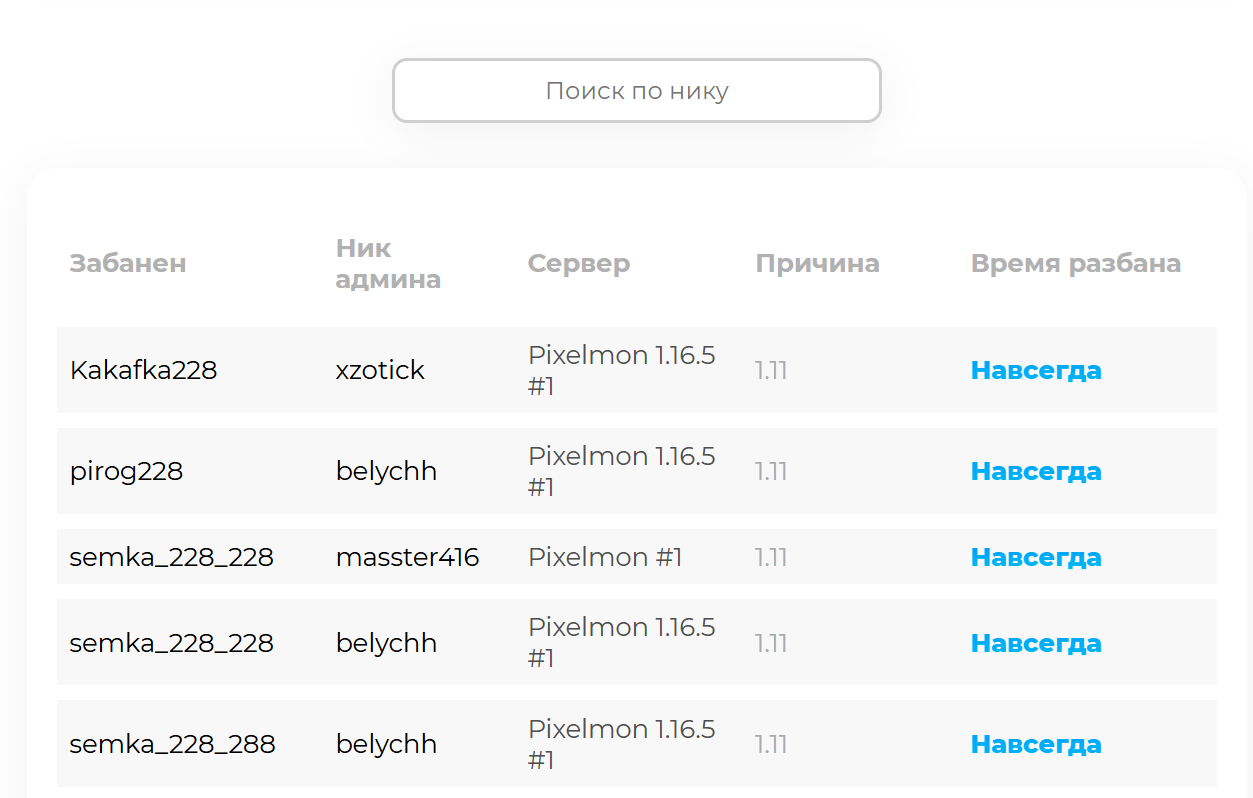Screen dimensions: 1253x798
Task: Click the Сервер column header
Action: pos(578,263)
